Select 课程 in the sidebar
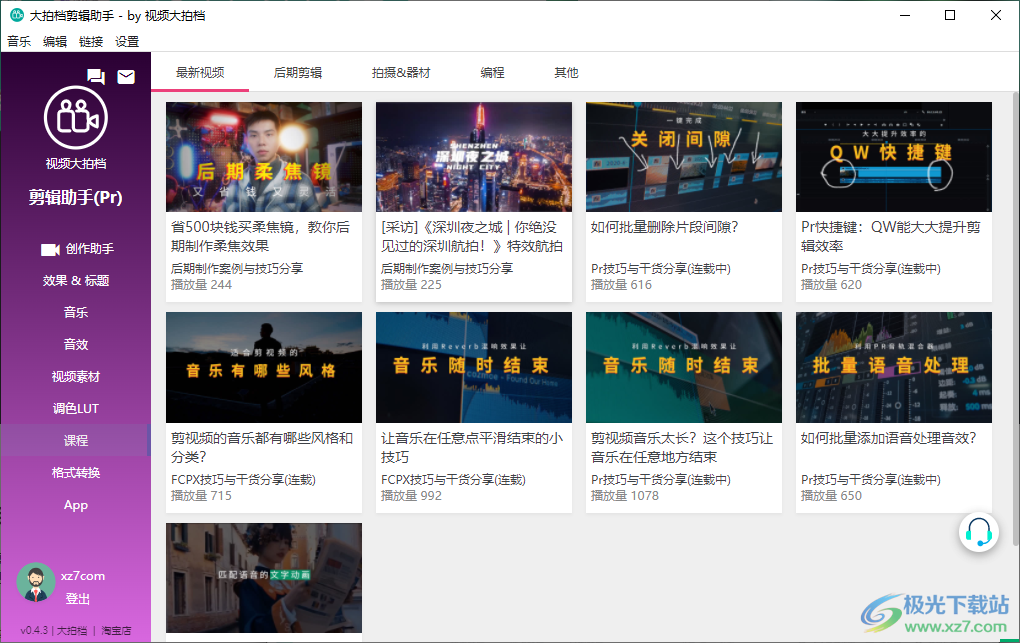The height and width of the screenshot is (643, 1020). 75,441
